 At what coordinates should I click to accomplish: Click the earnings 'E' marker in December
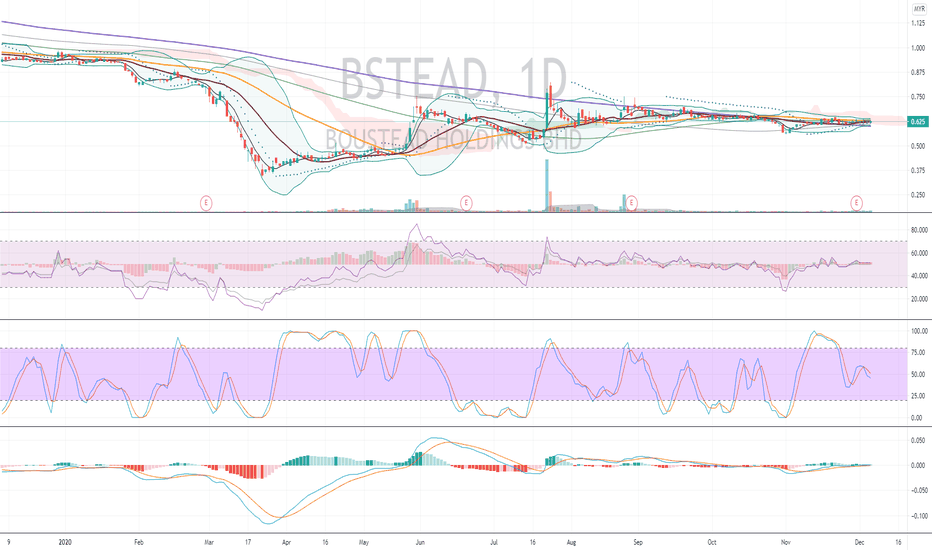coord(857,203)
